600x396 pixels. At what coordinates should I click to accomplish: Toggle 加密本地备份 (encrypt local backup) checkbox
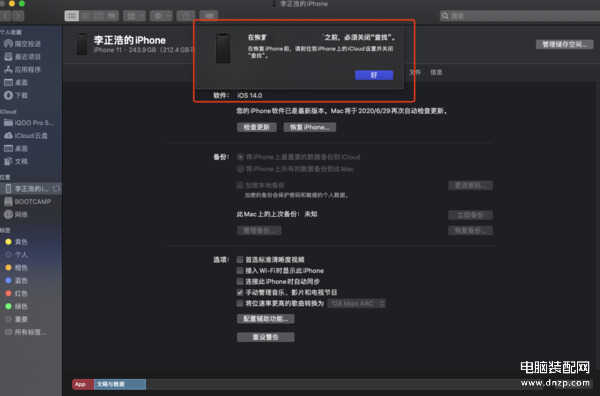pyautogui.click(x=240, y=185)
